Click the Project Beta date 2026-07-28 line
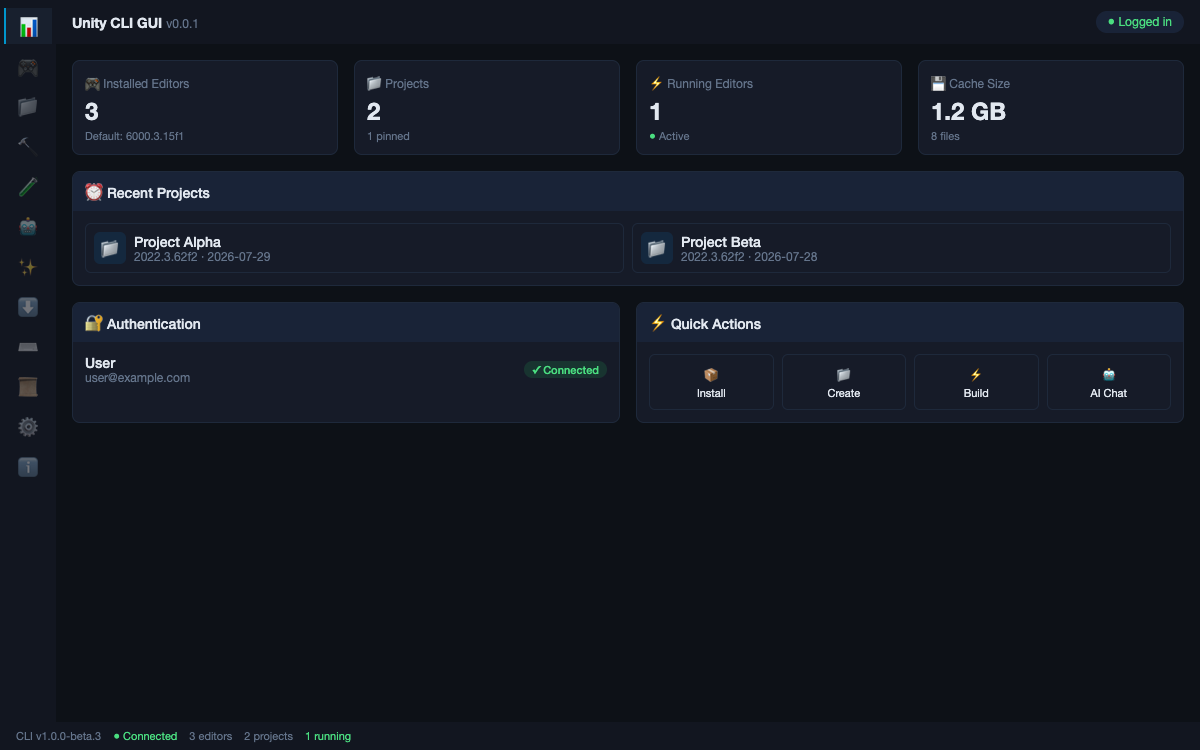 click(749, 257)
